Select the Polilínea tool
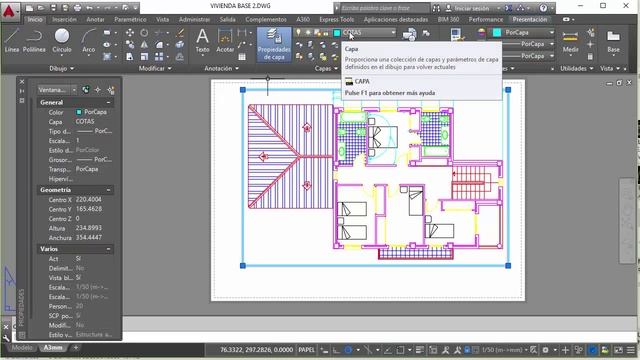Screen dimensions: 640x360 point(34,40)
